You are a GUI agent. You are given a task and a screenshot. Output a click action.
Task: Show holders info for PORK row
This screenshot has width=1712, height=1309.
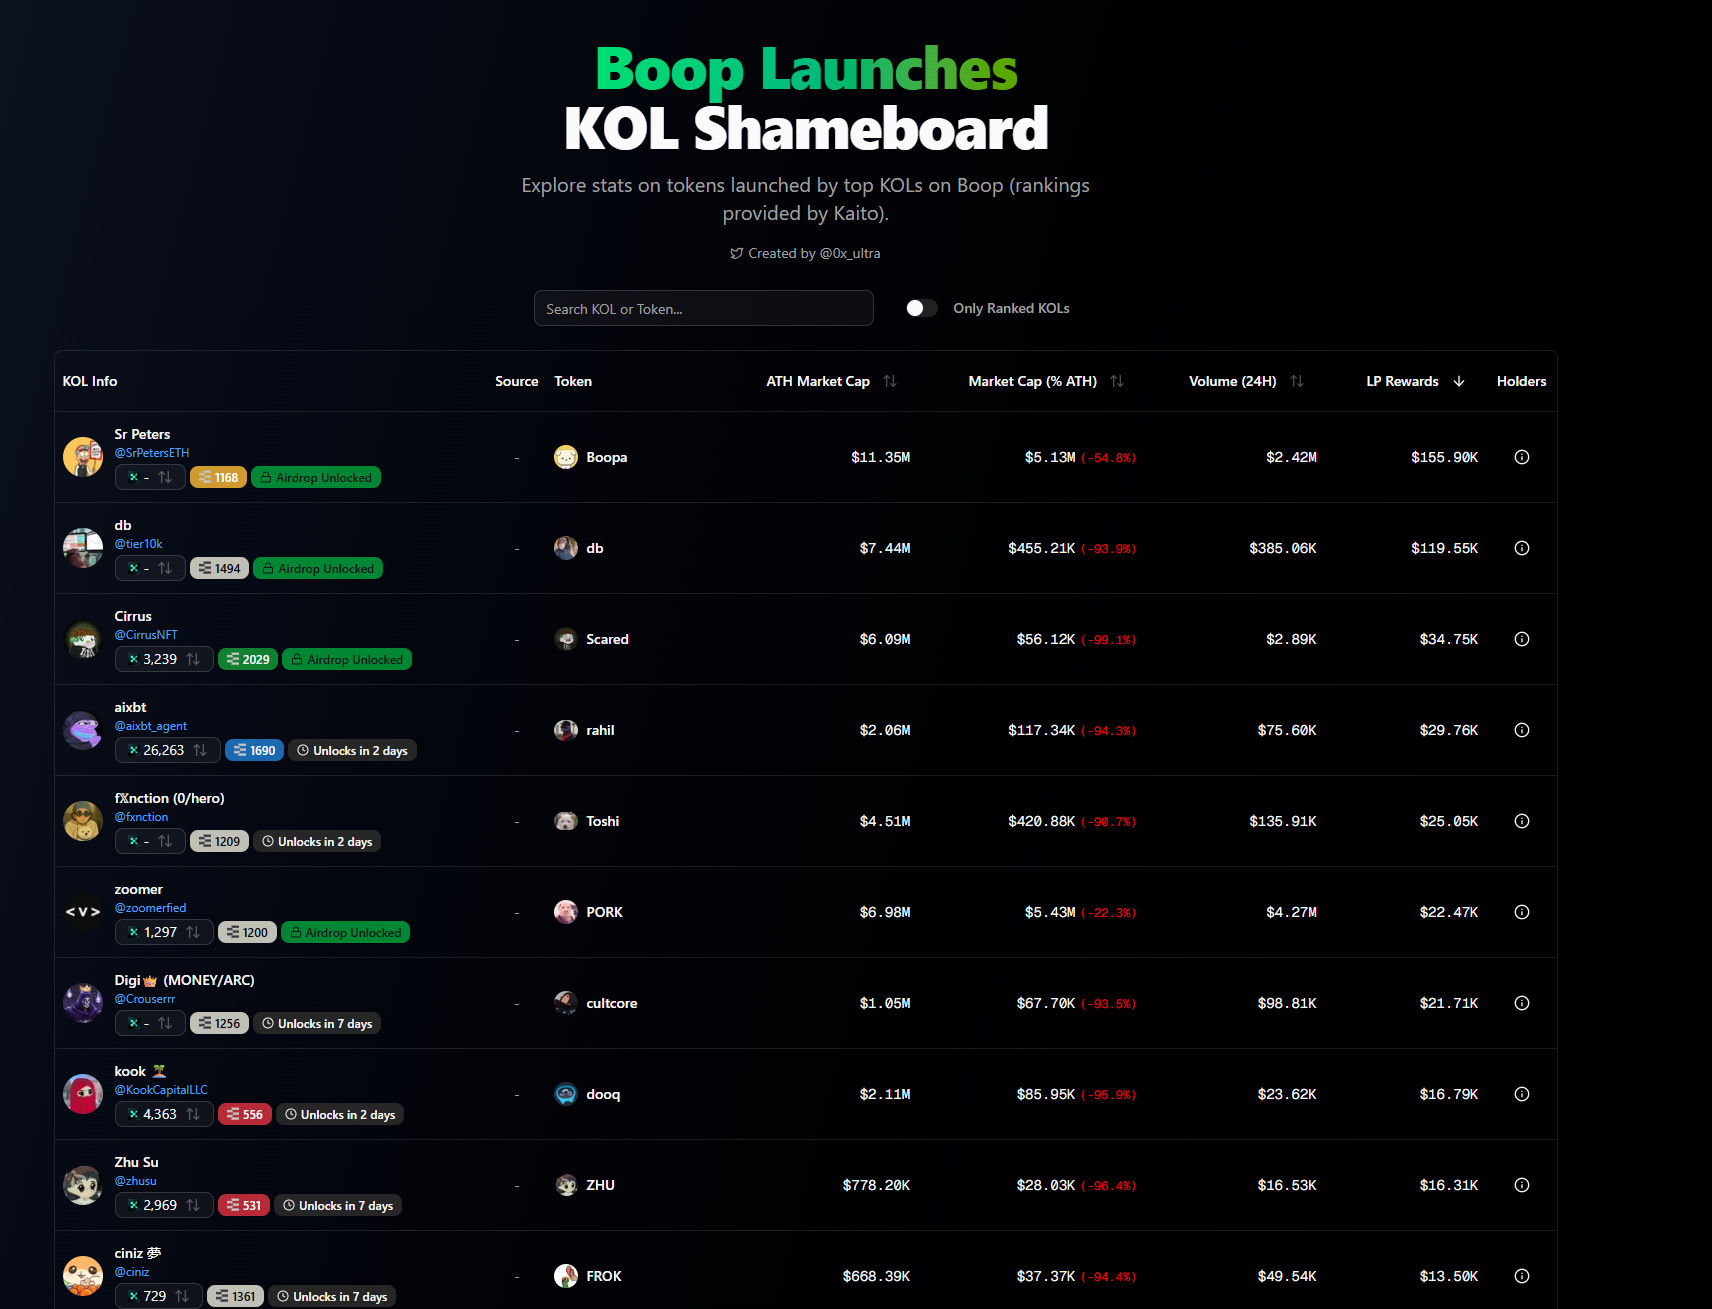coord(1522,912)
